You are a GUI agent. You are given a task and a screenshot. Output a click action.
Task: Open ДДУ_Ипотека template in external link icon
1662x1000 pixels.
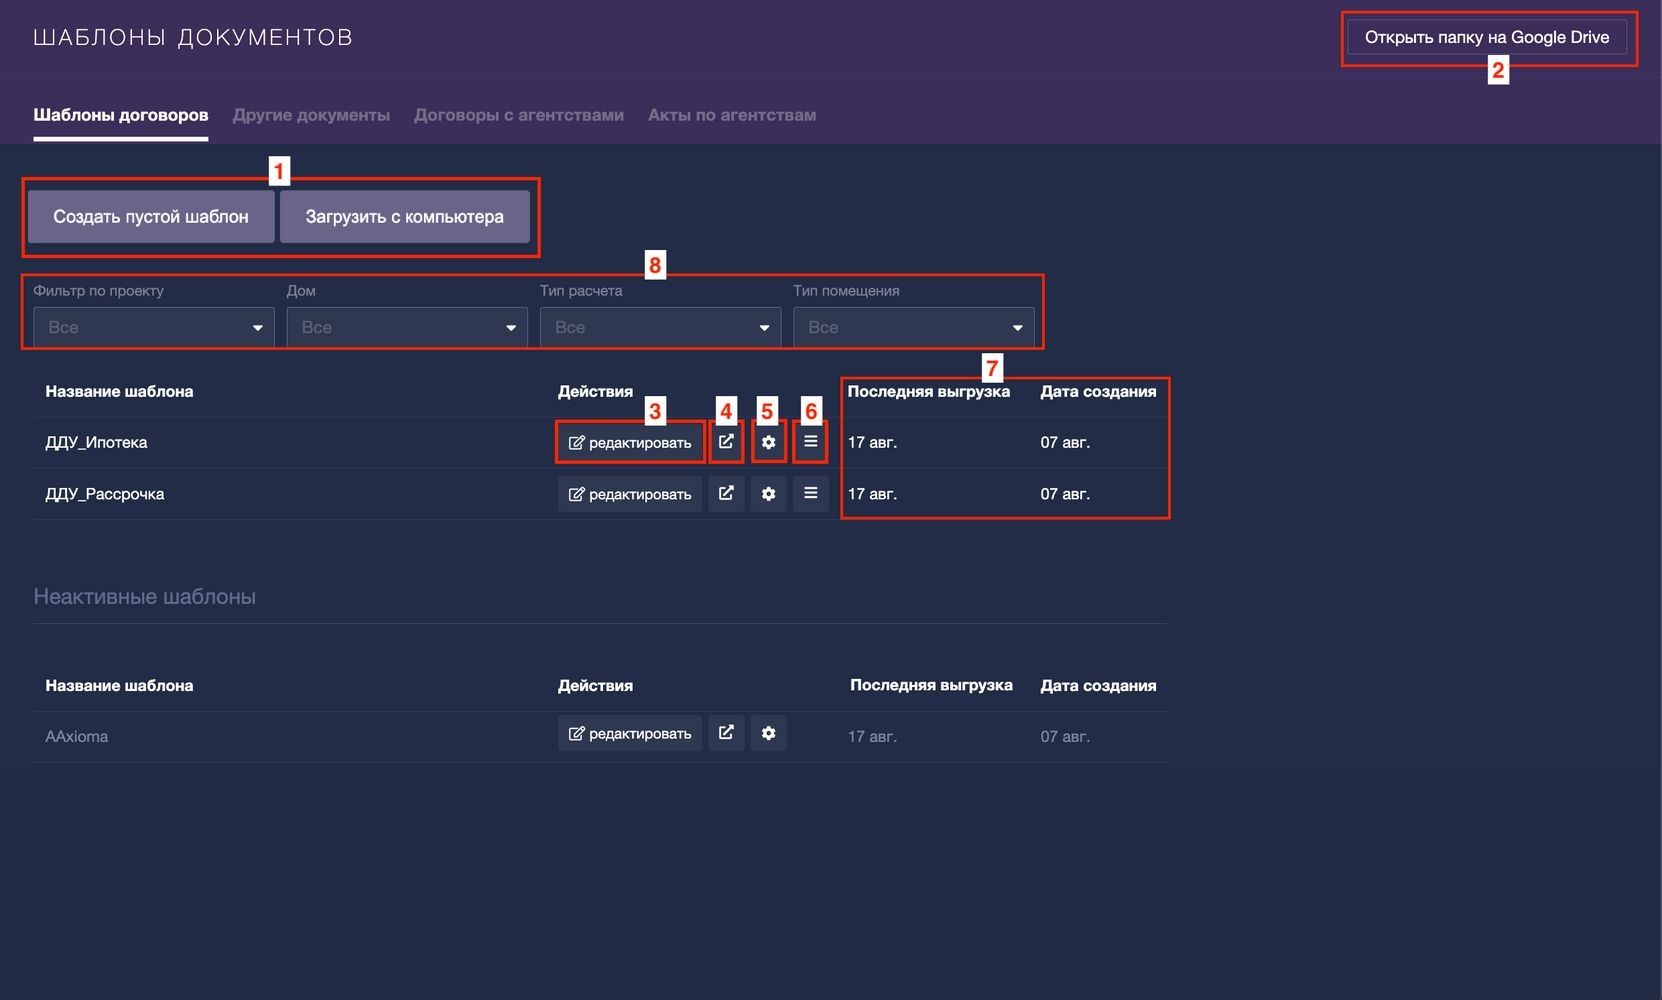(x=726, y=442)
